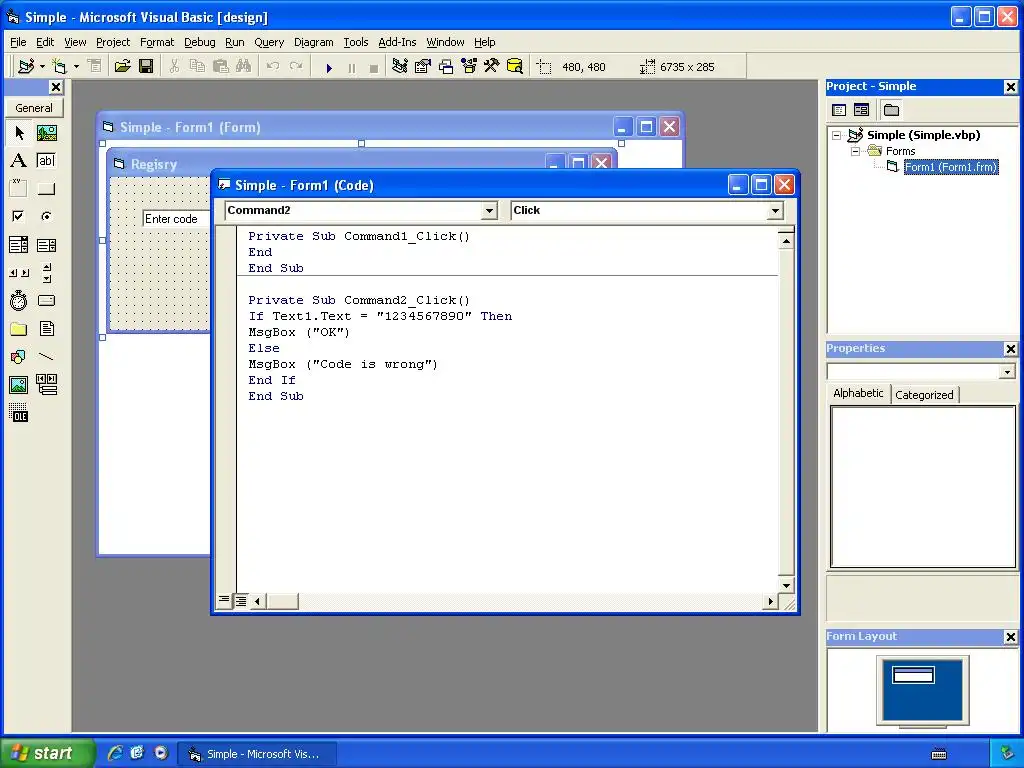Open Add Form dropdown arrow
1024x768 pixels.
click(76, 66)
